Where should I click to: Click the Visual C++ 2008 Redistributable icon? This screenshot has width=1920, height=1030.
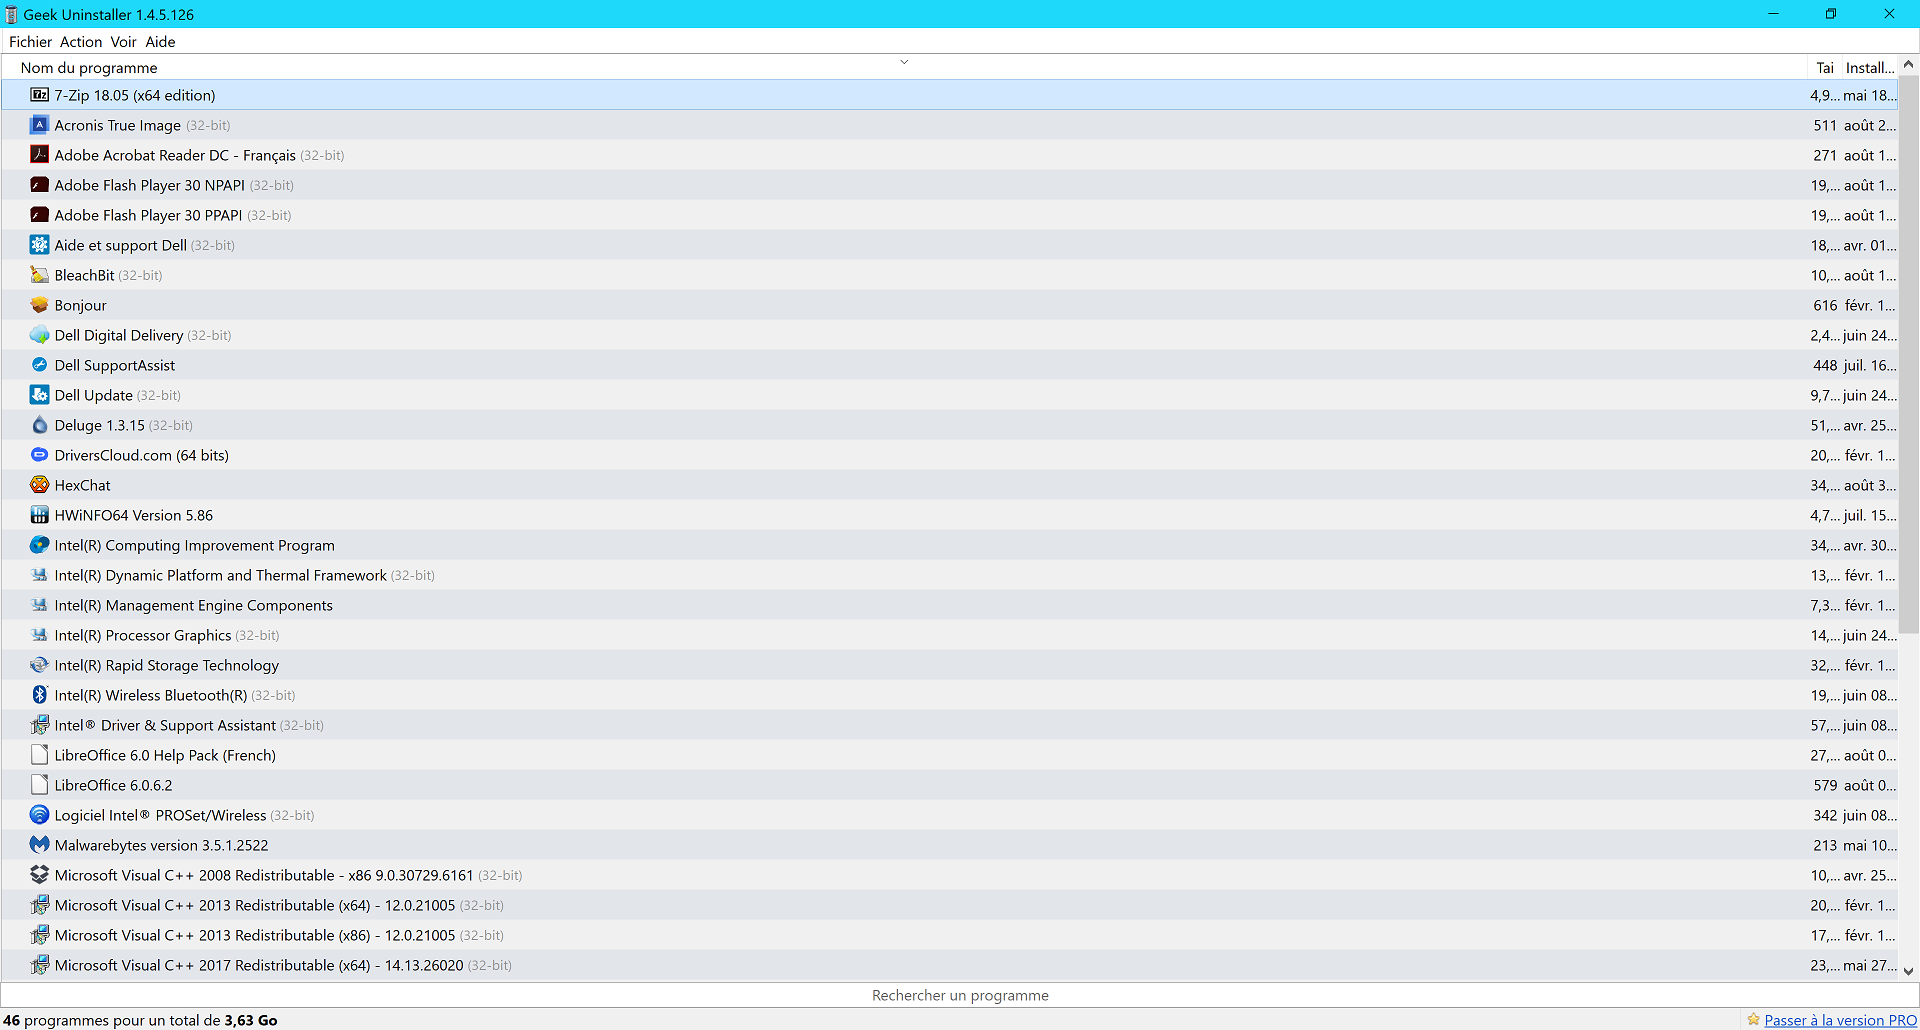(39, 875)
